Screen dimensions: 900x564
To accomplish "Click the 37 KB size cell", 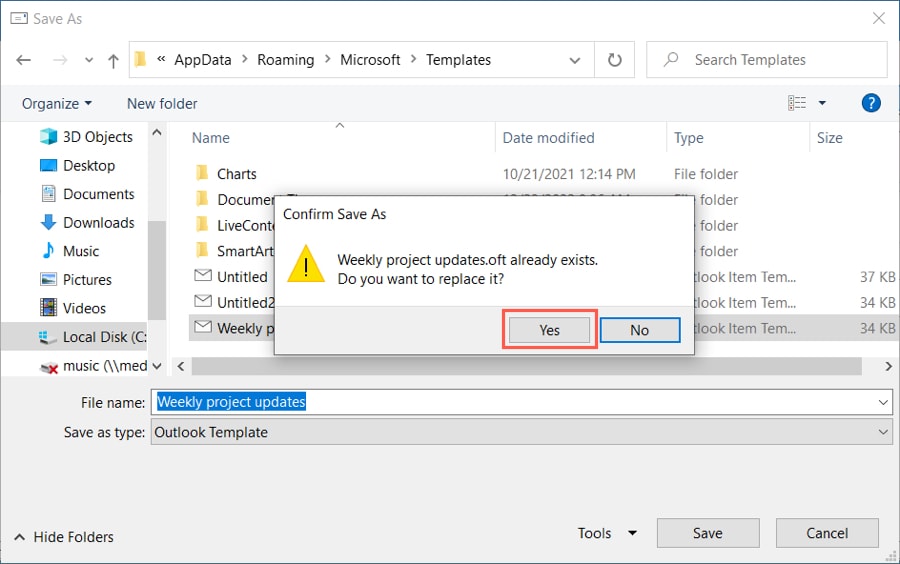I will (877, 277).
